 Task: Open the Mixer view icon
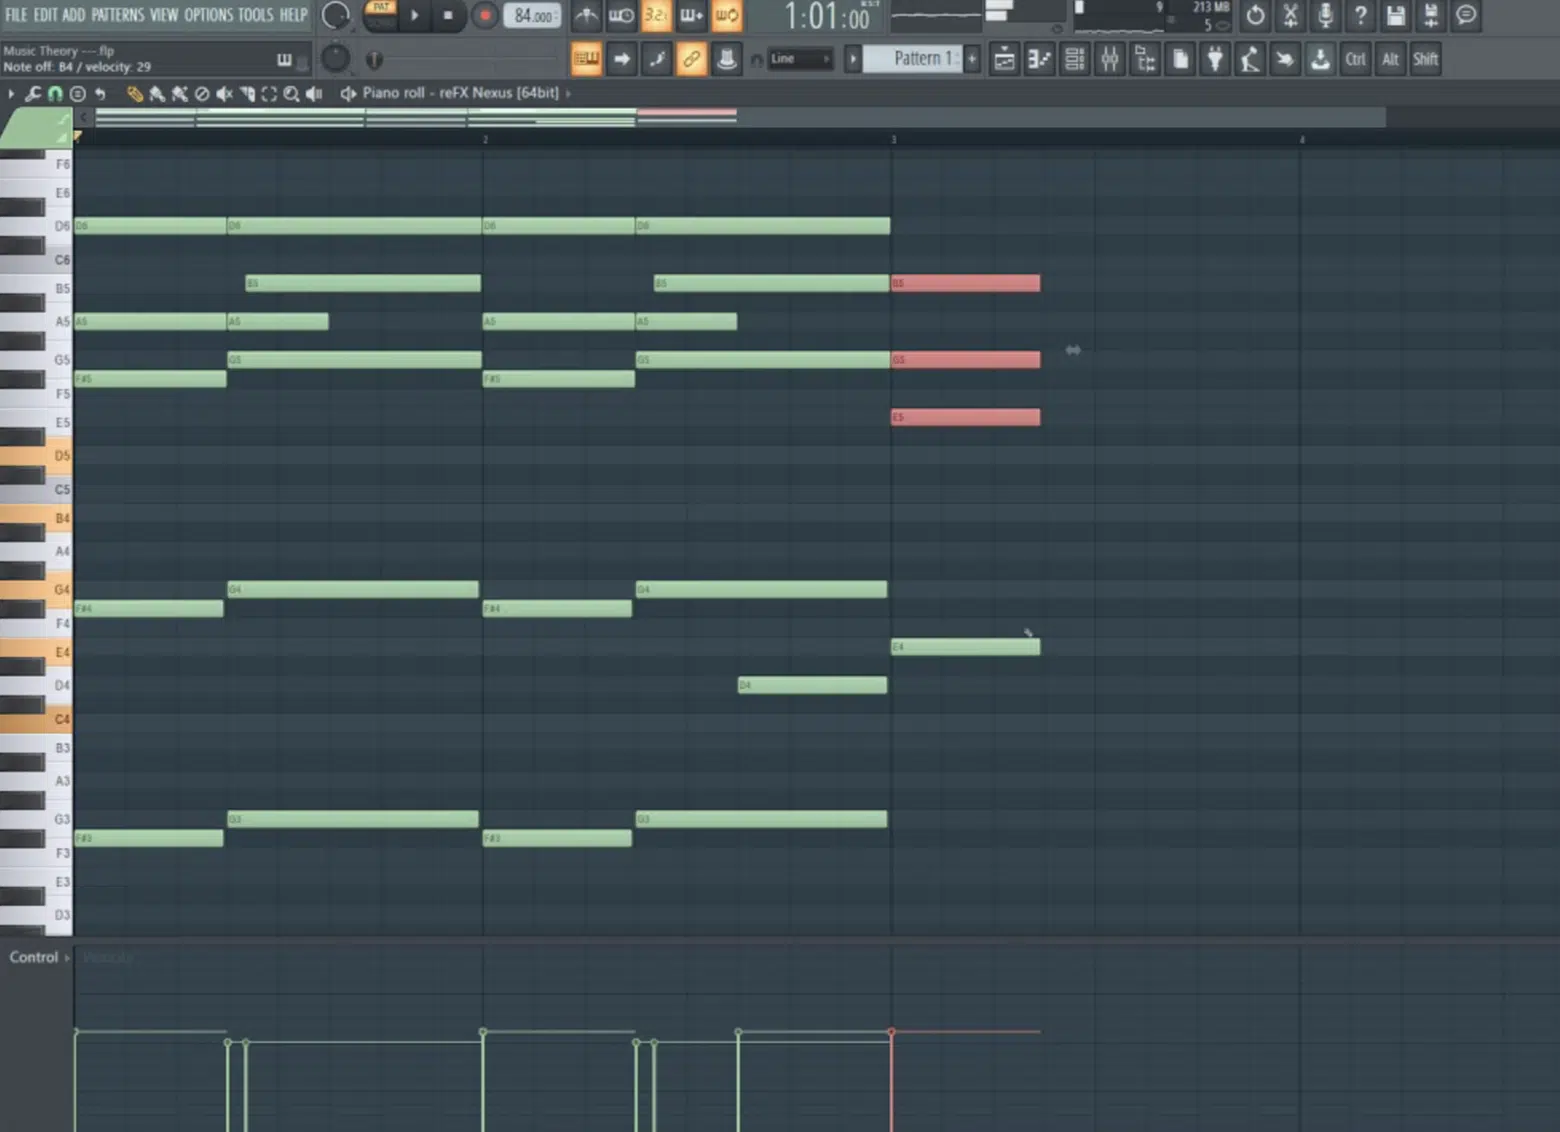(x=1109, y=59)
